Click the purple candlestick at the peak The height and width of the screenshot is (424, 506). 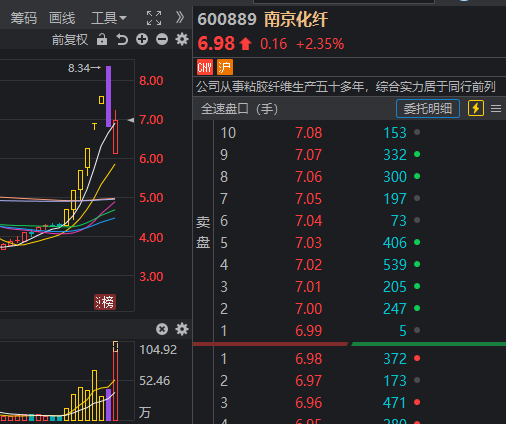pos(109,96)
